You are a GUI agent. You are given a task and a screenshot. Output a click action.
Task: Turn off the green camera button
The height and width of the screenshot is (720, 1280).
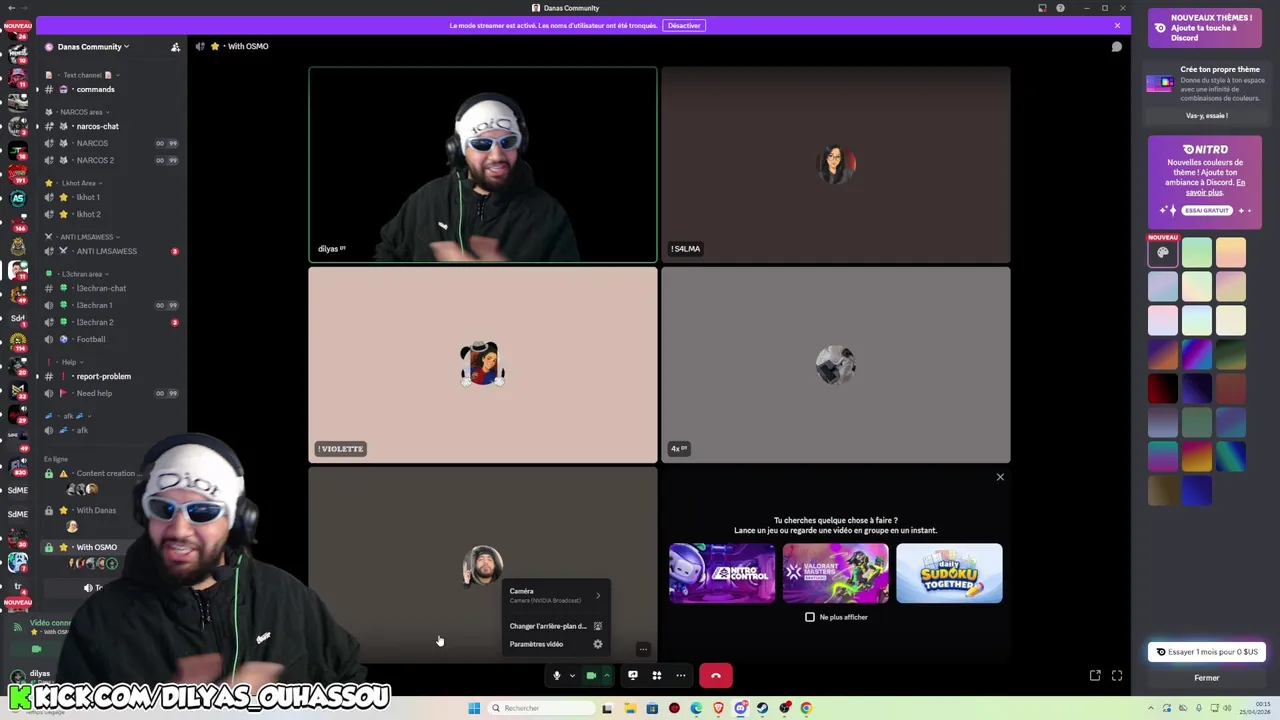[x=591, y=676]
